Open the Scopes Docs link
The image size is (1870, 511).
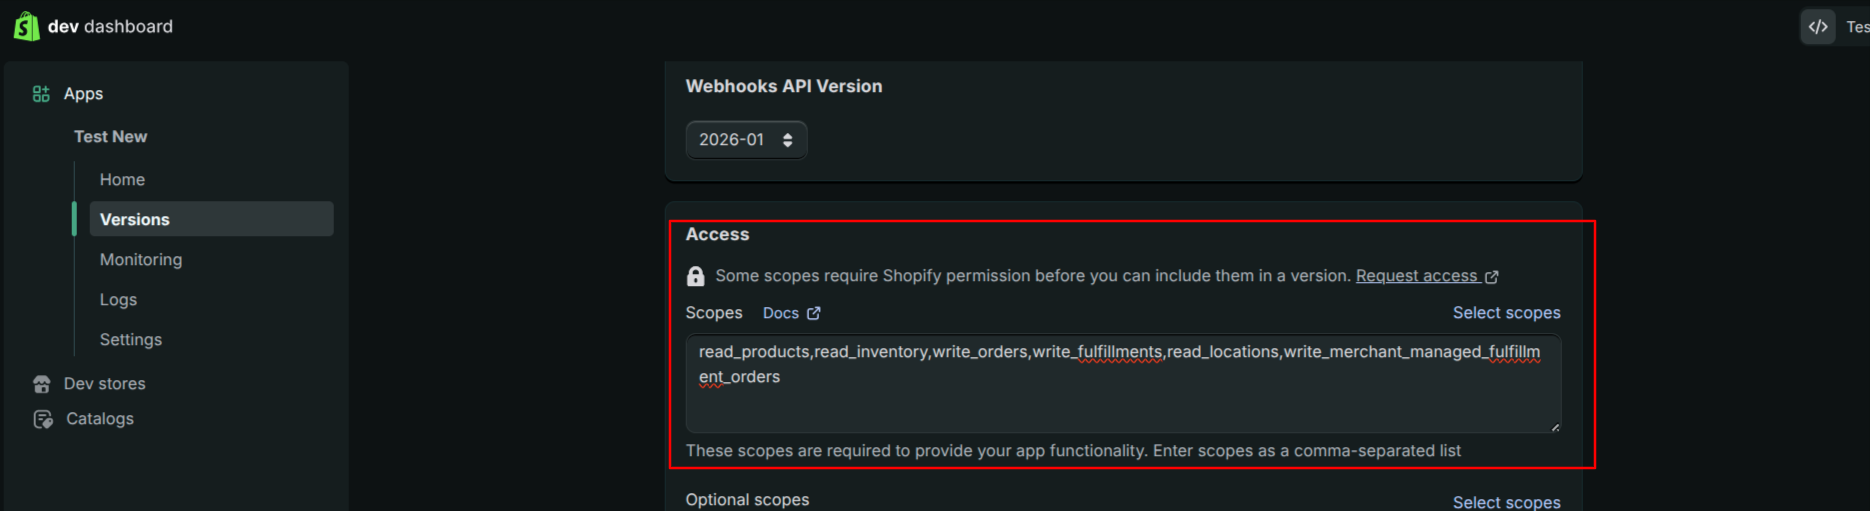point(780,314)
